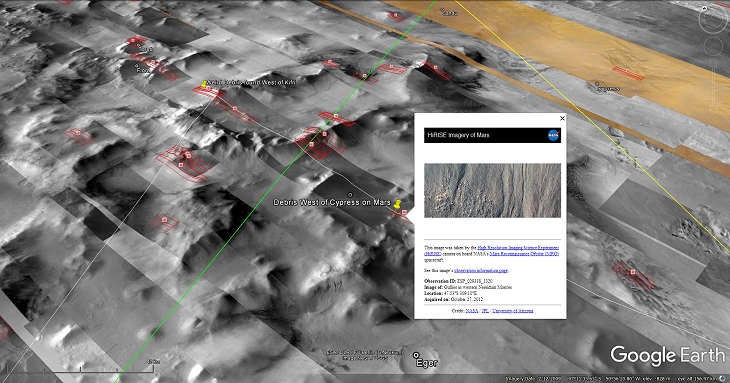This screenshot has width=730, height=383.
Task: Close the HiRISE Imagery info balloon
Action: click(562, 118)
